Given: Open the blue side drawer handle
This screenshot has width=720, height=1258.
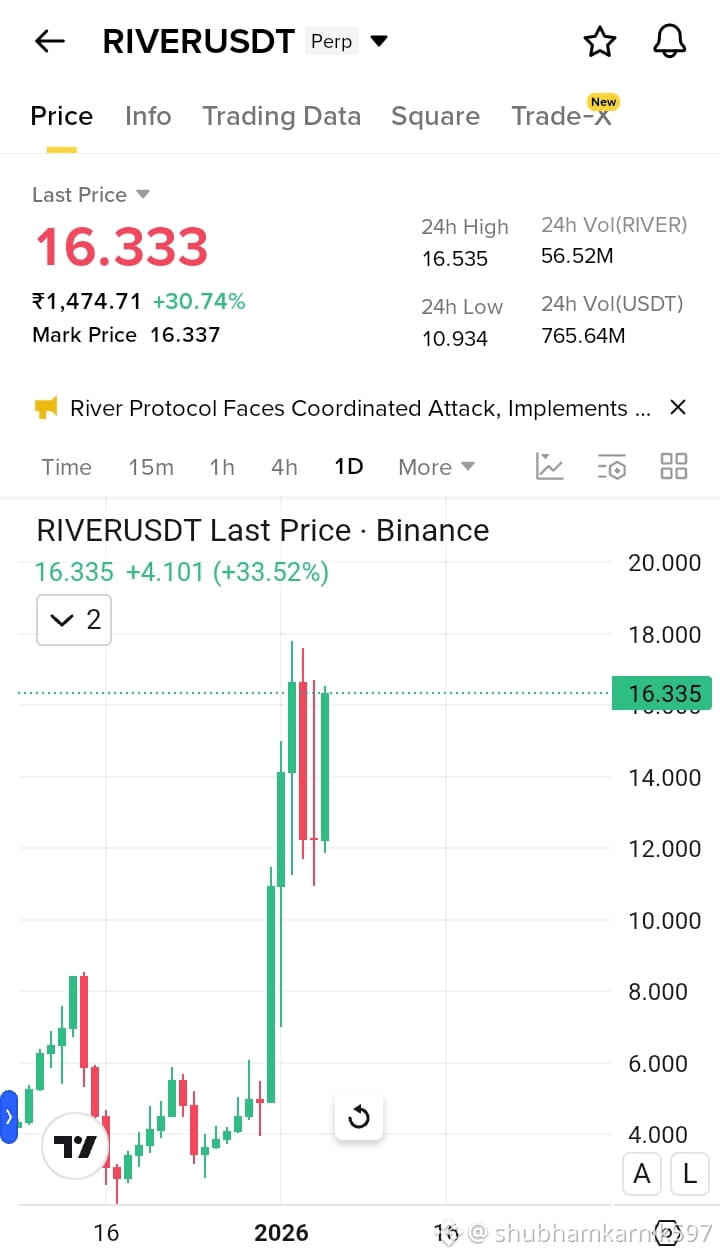Looking at the screenshot, I should coord(9,1117).
